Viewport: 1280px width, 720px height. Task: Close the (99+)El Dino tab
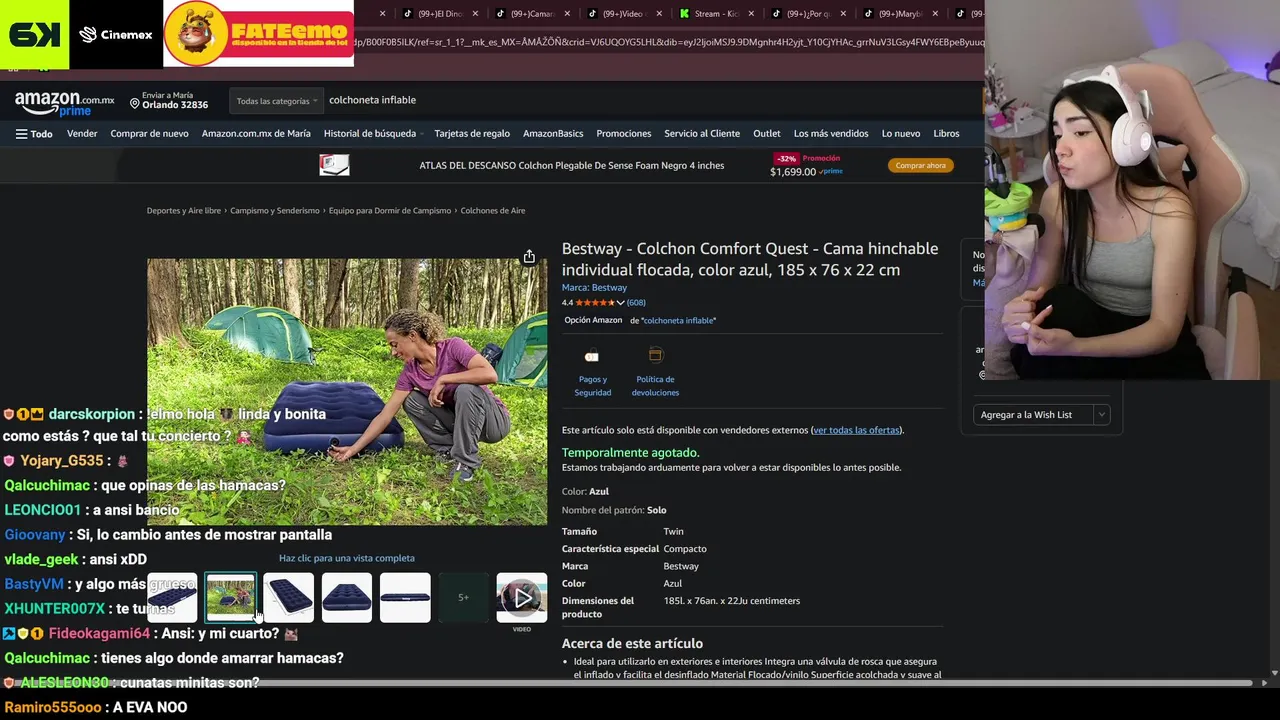475,14
